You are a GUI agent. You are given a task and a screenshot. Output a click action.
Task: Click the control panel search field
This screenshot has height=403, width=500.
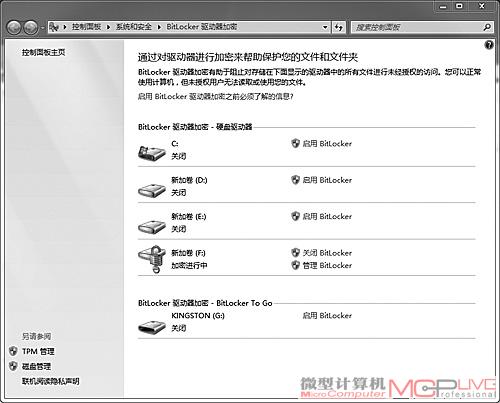(417, 27)
